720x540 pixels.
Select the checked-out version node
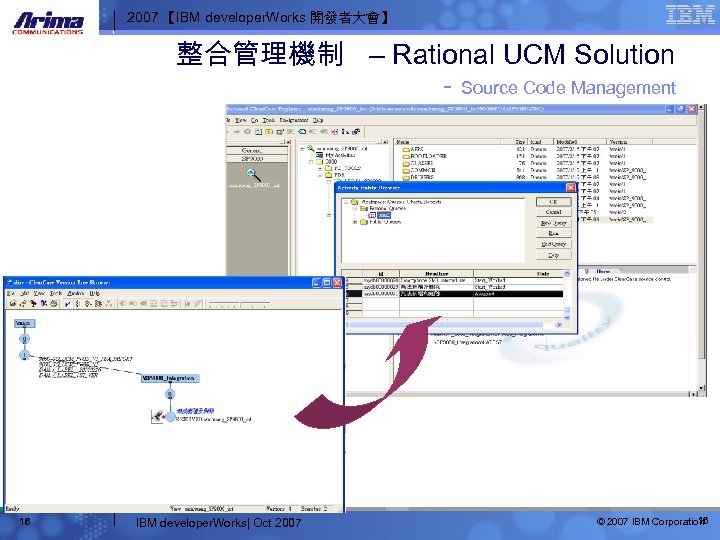(170, 417)
